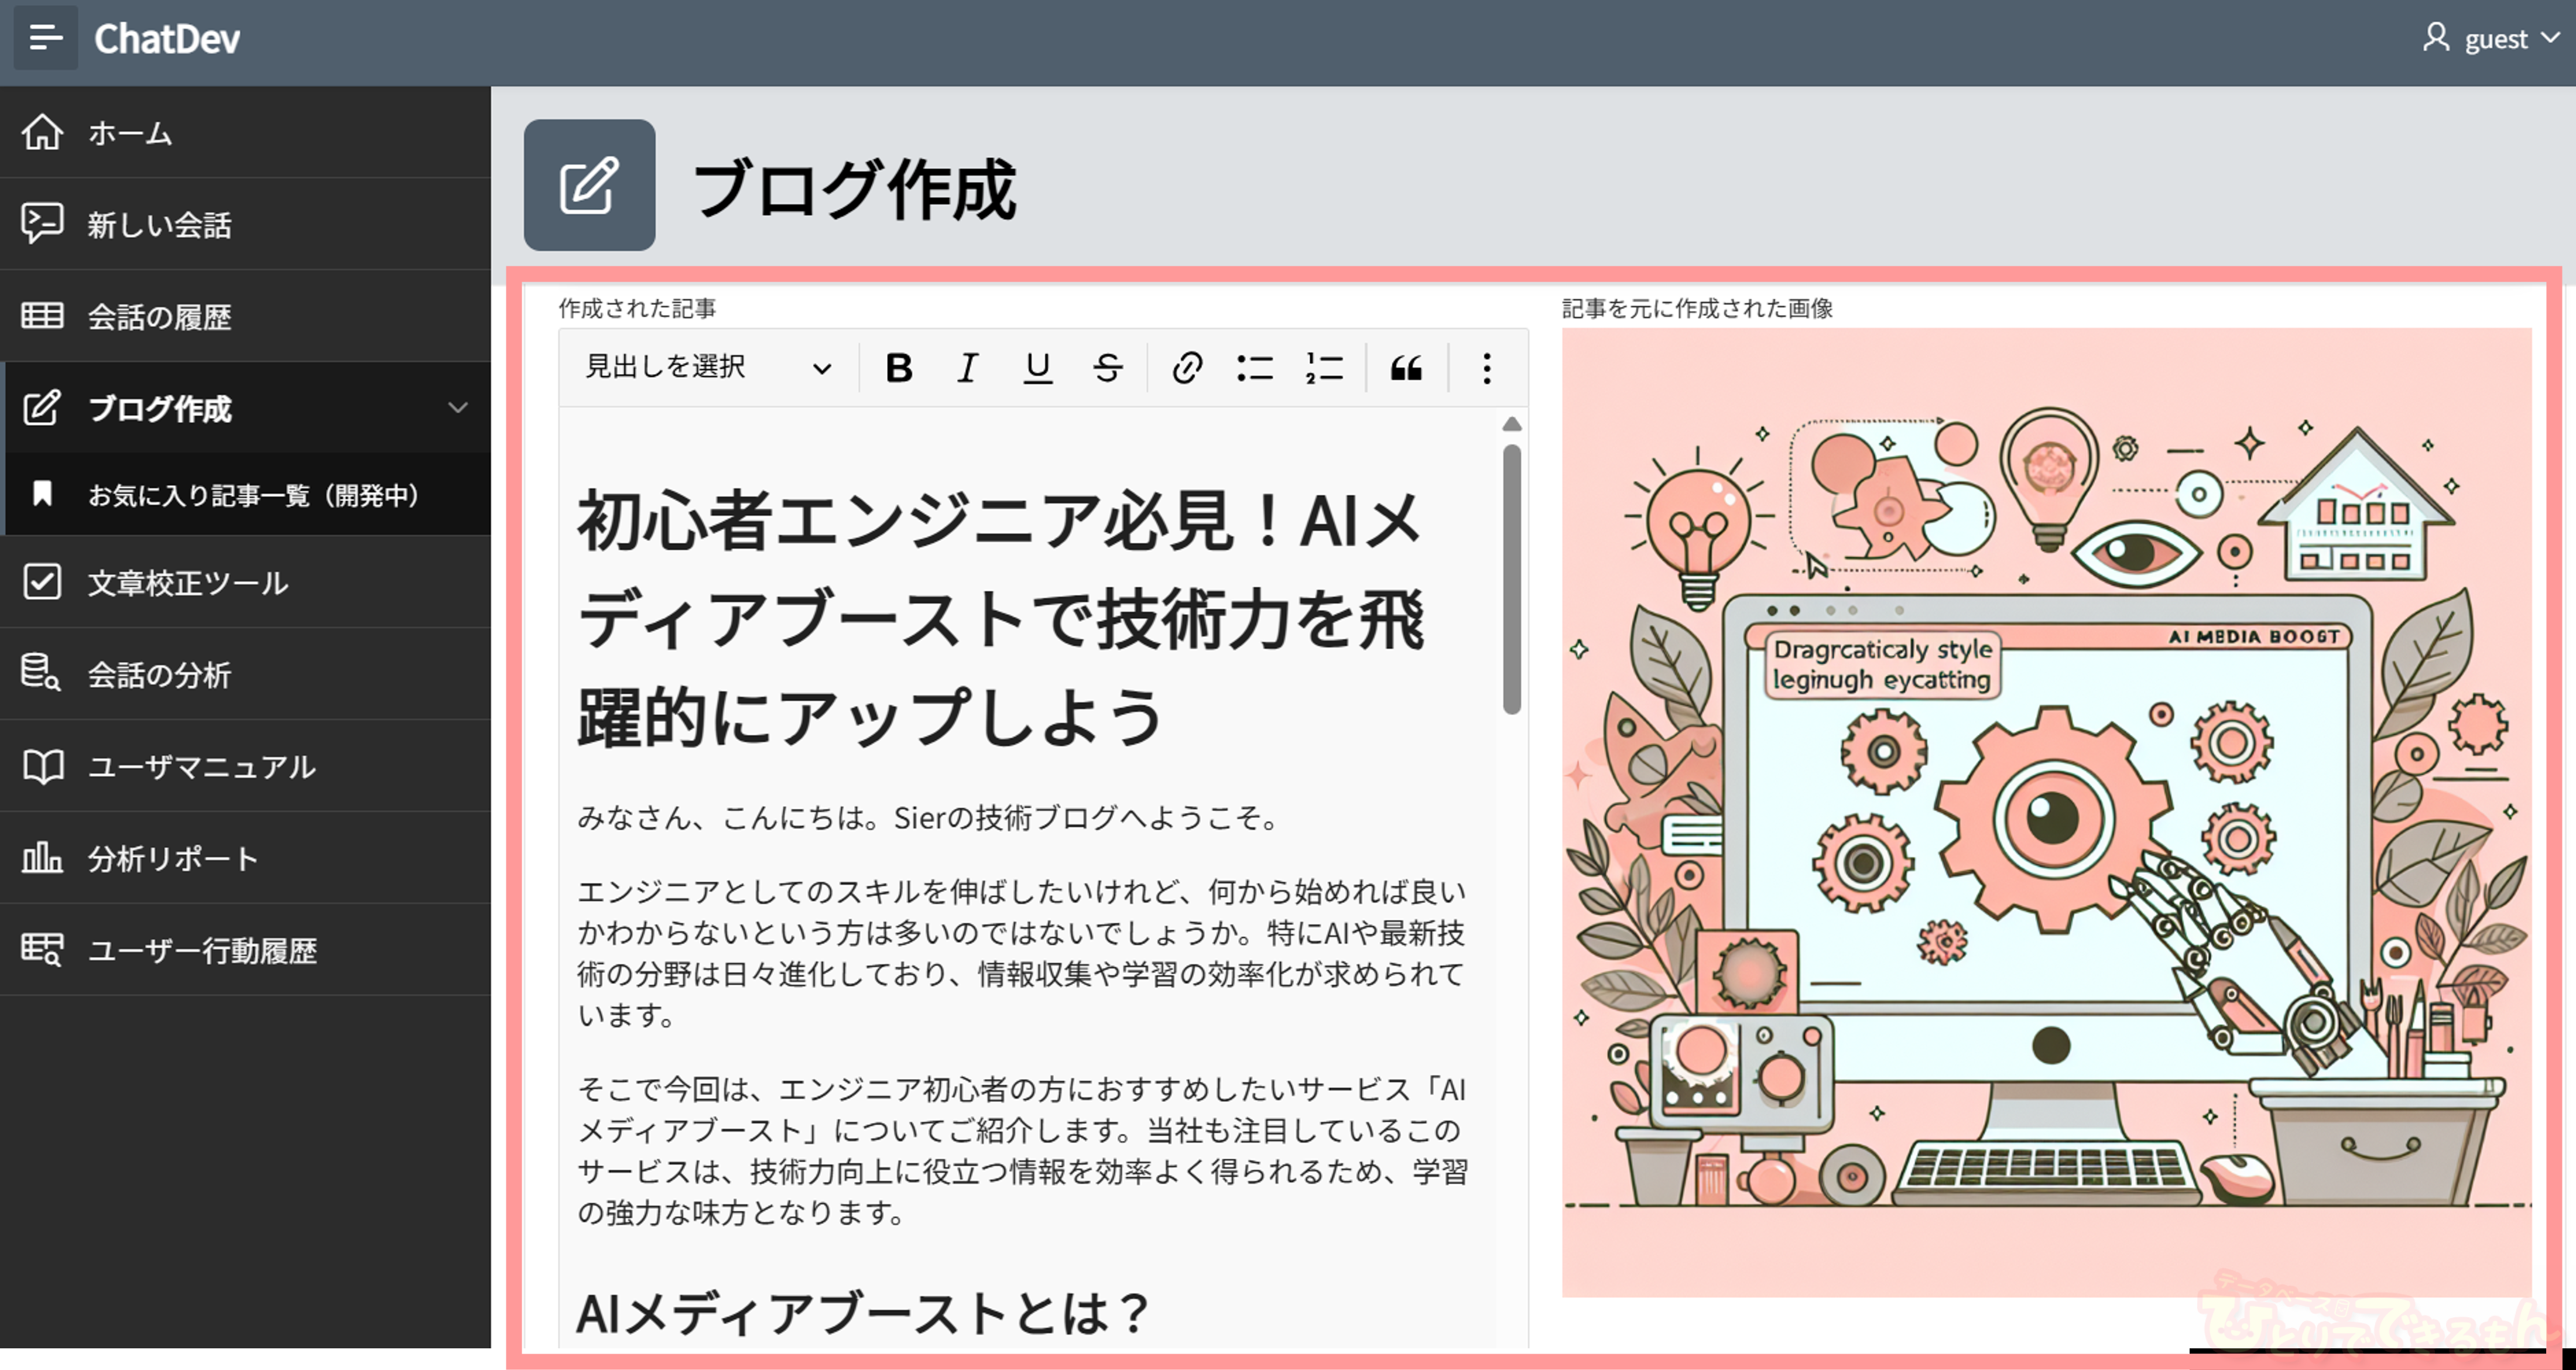
Task: Open 新しい会話 from the sidebar
Action: pos(159,224)
